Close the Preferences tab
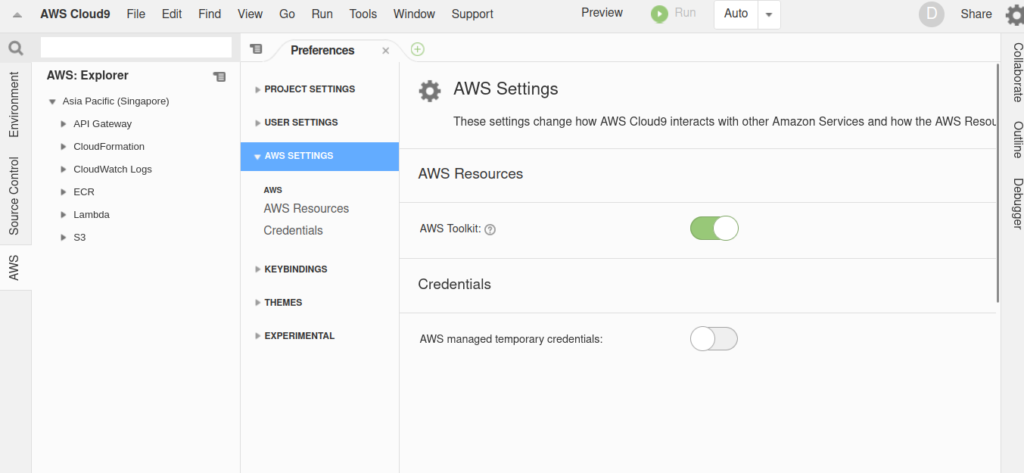 (385, 50)
